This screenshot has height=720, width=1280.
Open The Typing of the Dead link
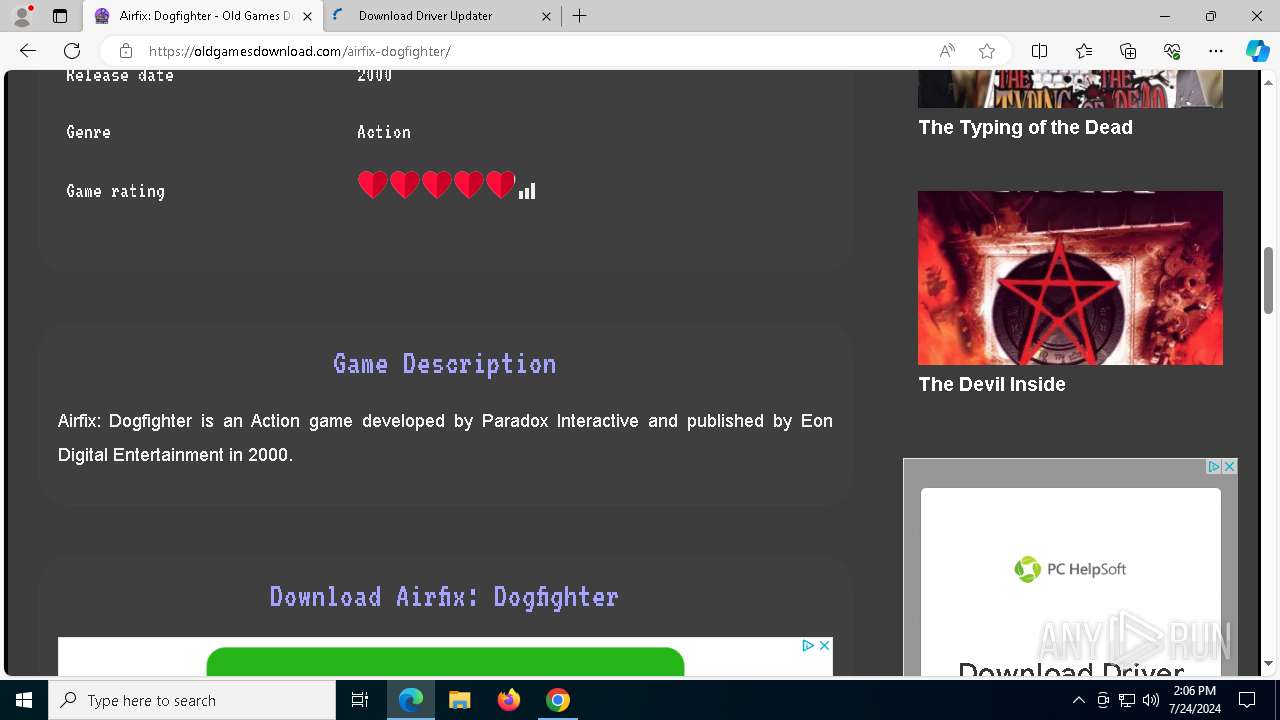pos(1025,127)
